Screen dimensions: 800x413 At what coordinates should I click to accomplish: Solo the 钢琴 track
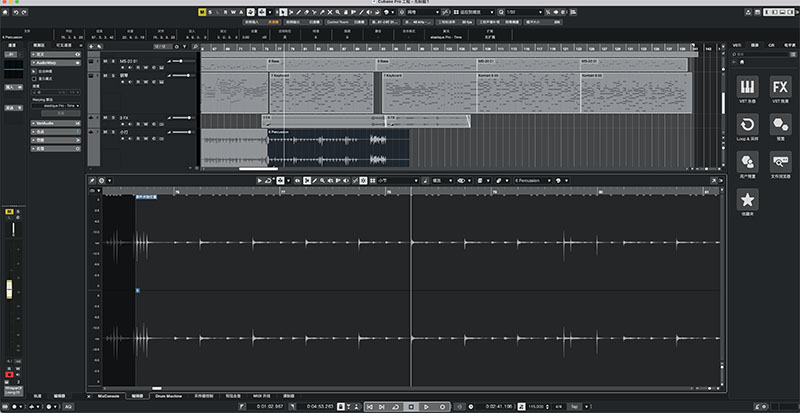point(113,76)
